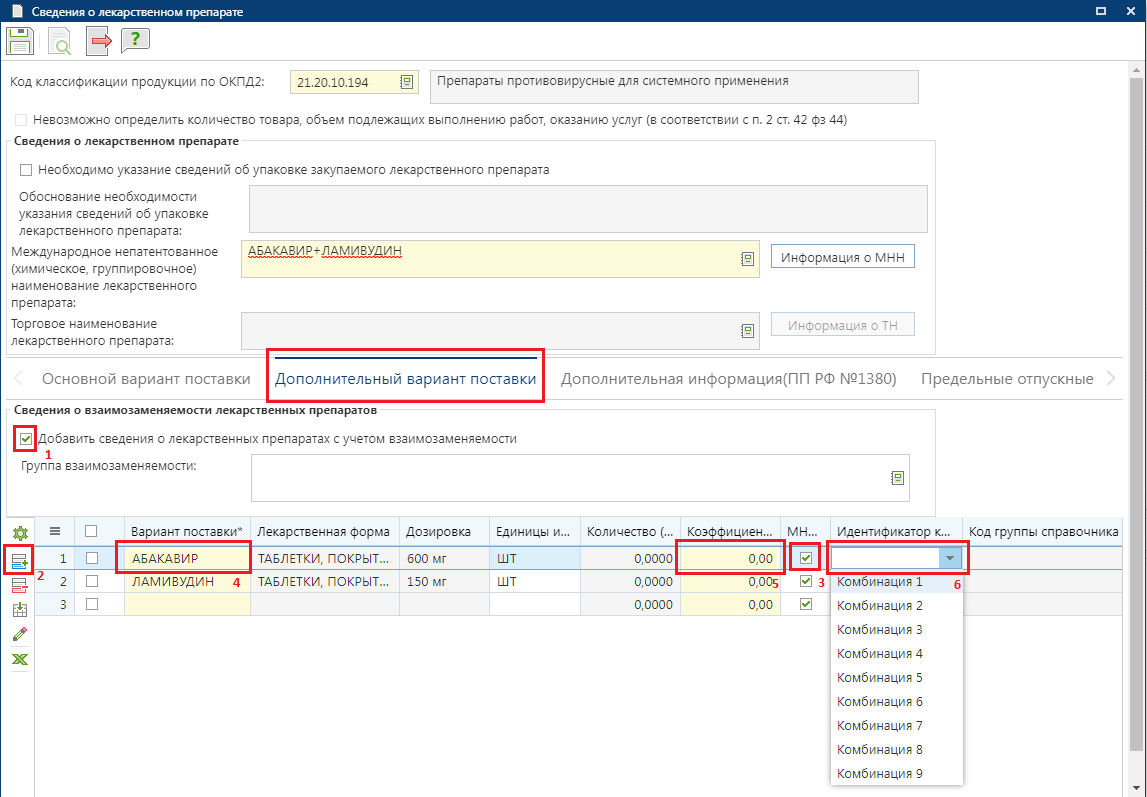
Task: Choose Комбинация 2 from the list
Action: 897,605
